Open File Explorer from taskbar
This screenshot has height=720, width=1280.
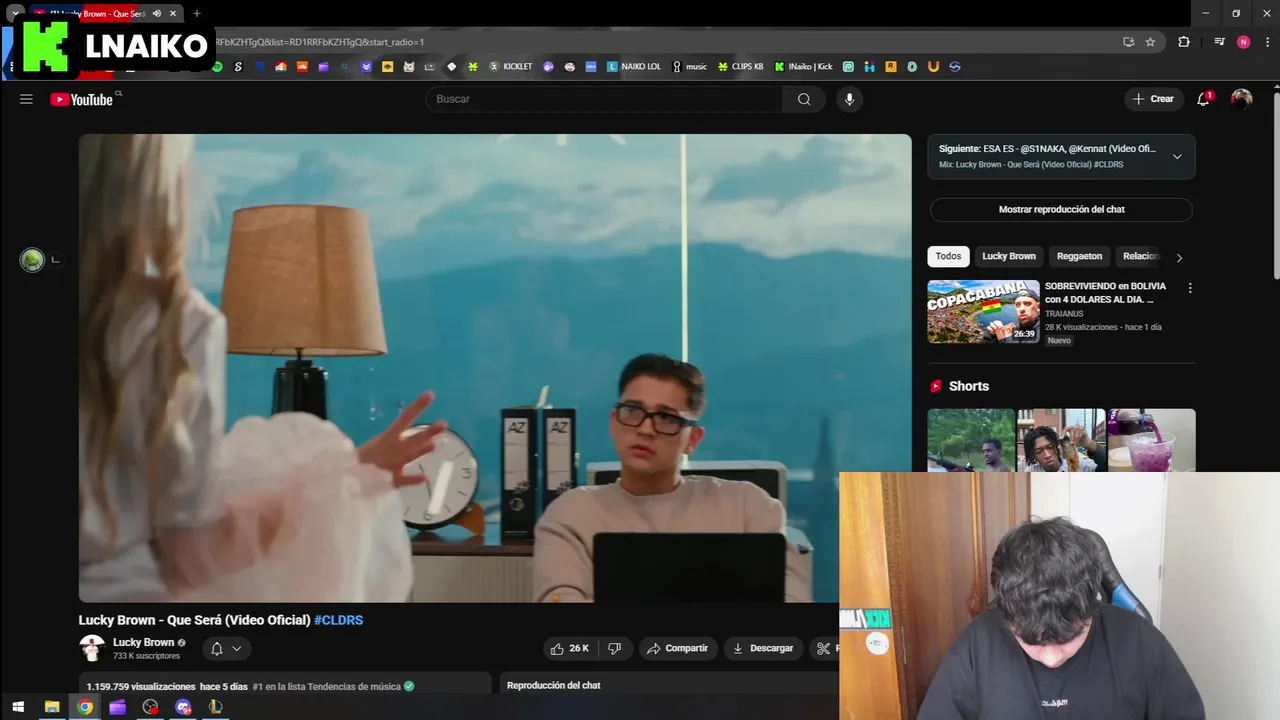pos(52,707)
